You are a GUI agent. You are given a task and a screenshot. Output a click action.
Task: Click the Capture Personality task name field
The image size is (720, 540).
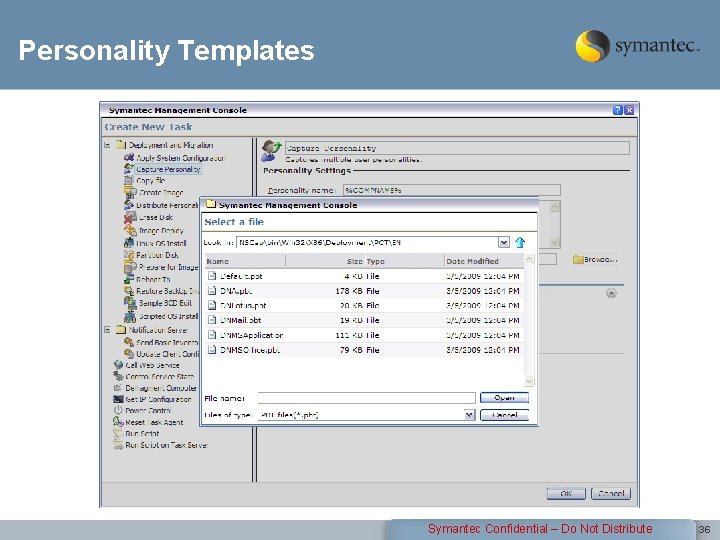(457, 148)
